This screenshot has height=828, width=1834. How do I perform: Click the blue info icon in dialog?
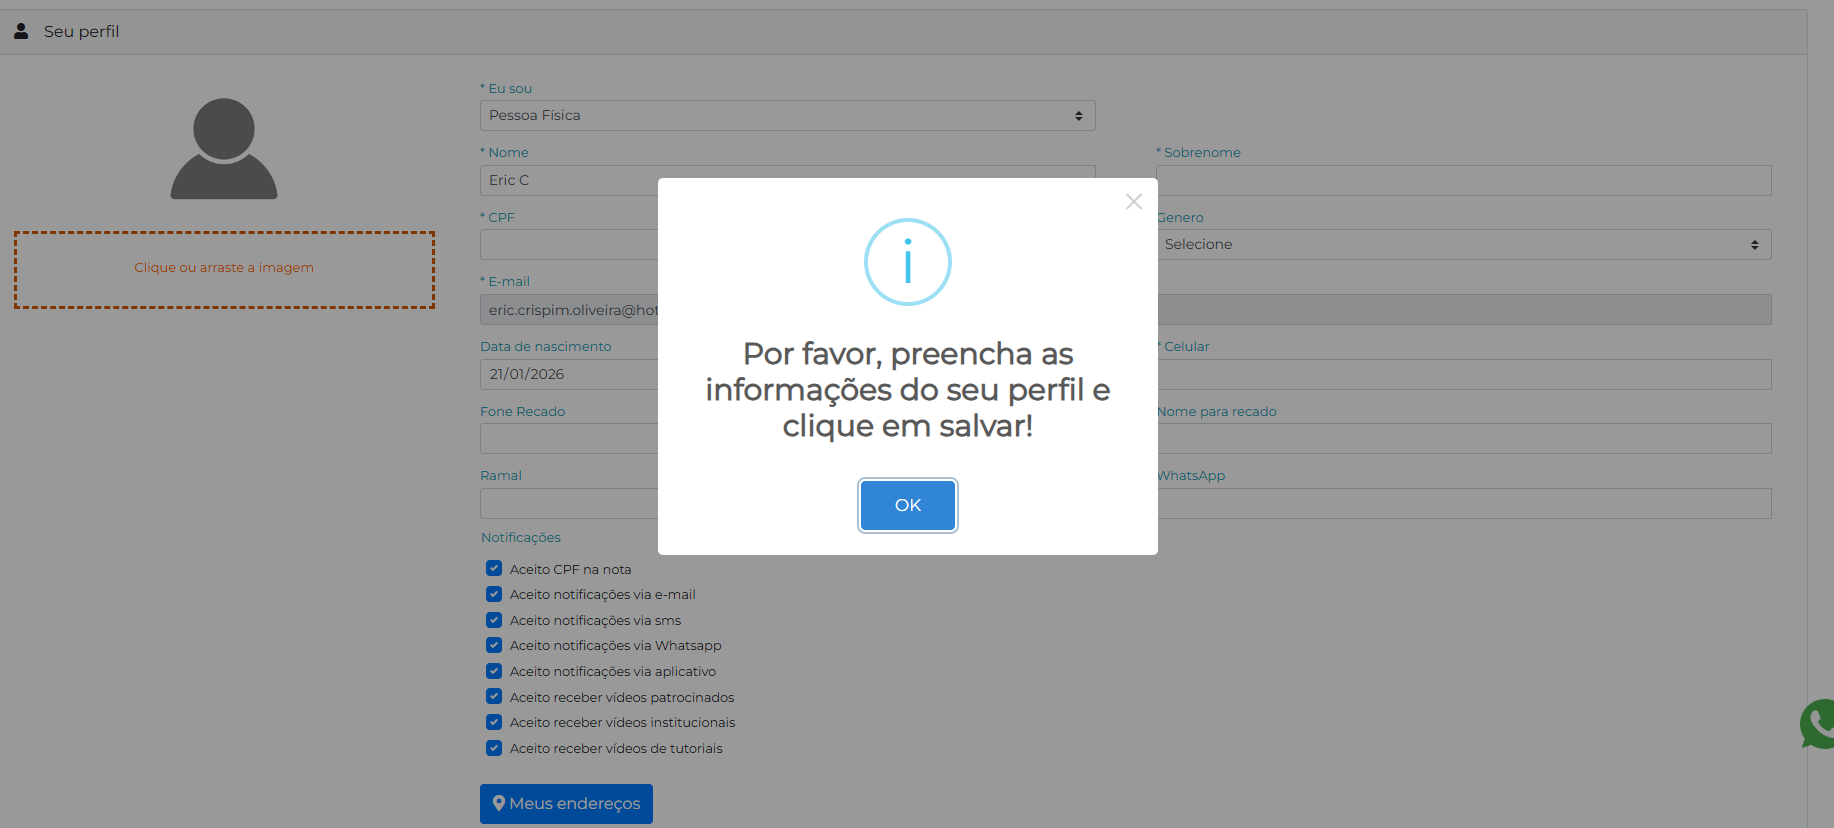point(907,262)
